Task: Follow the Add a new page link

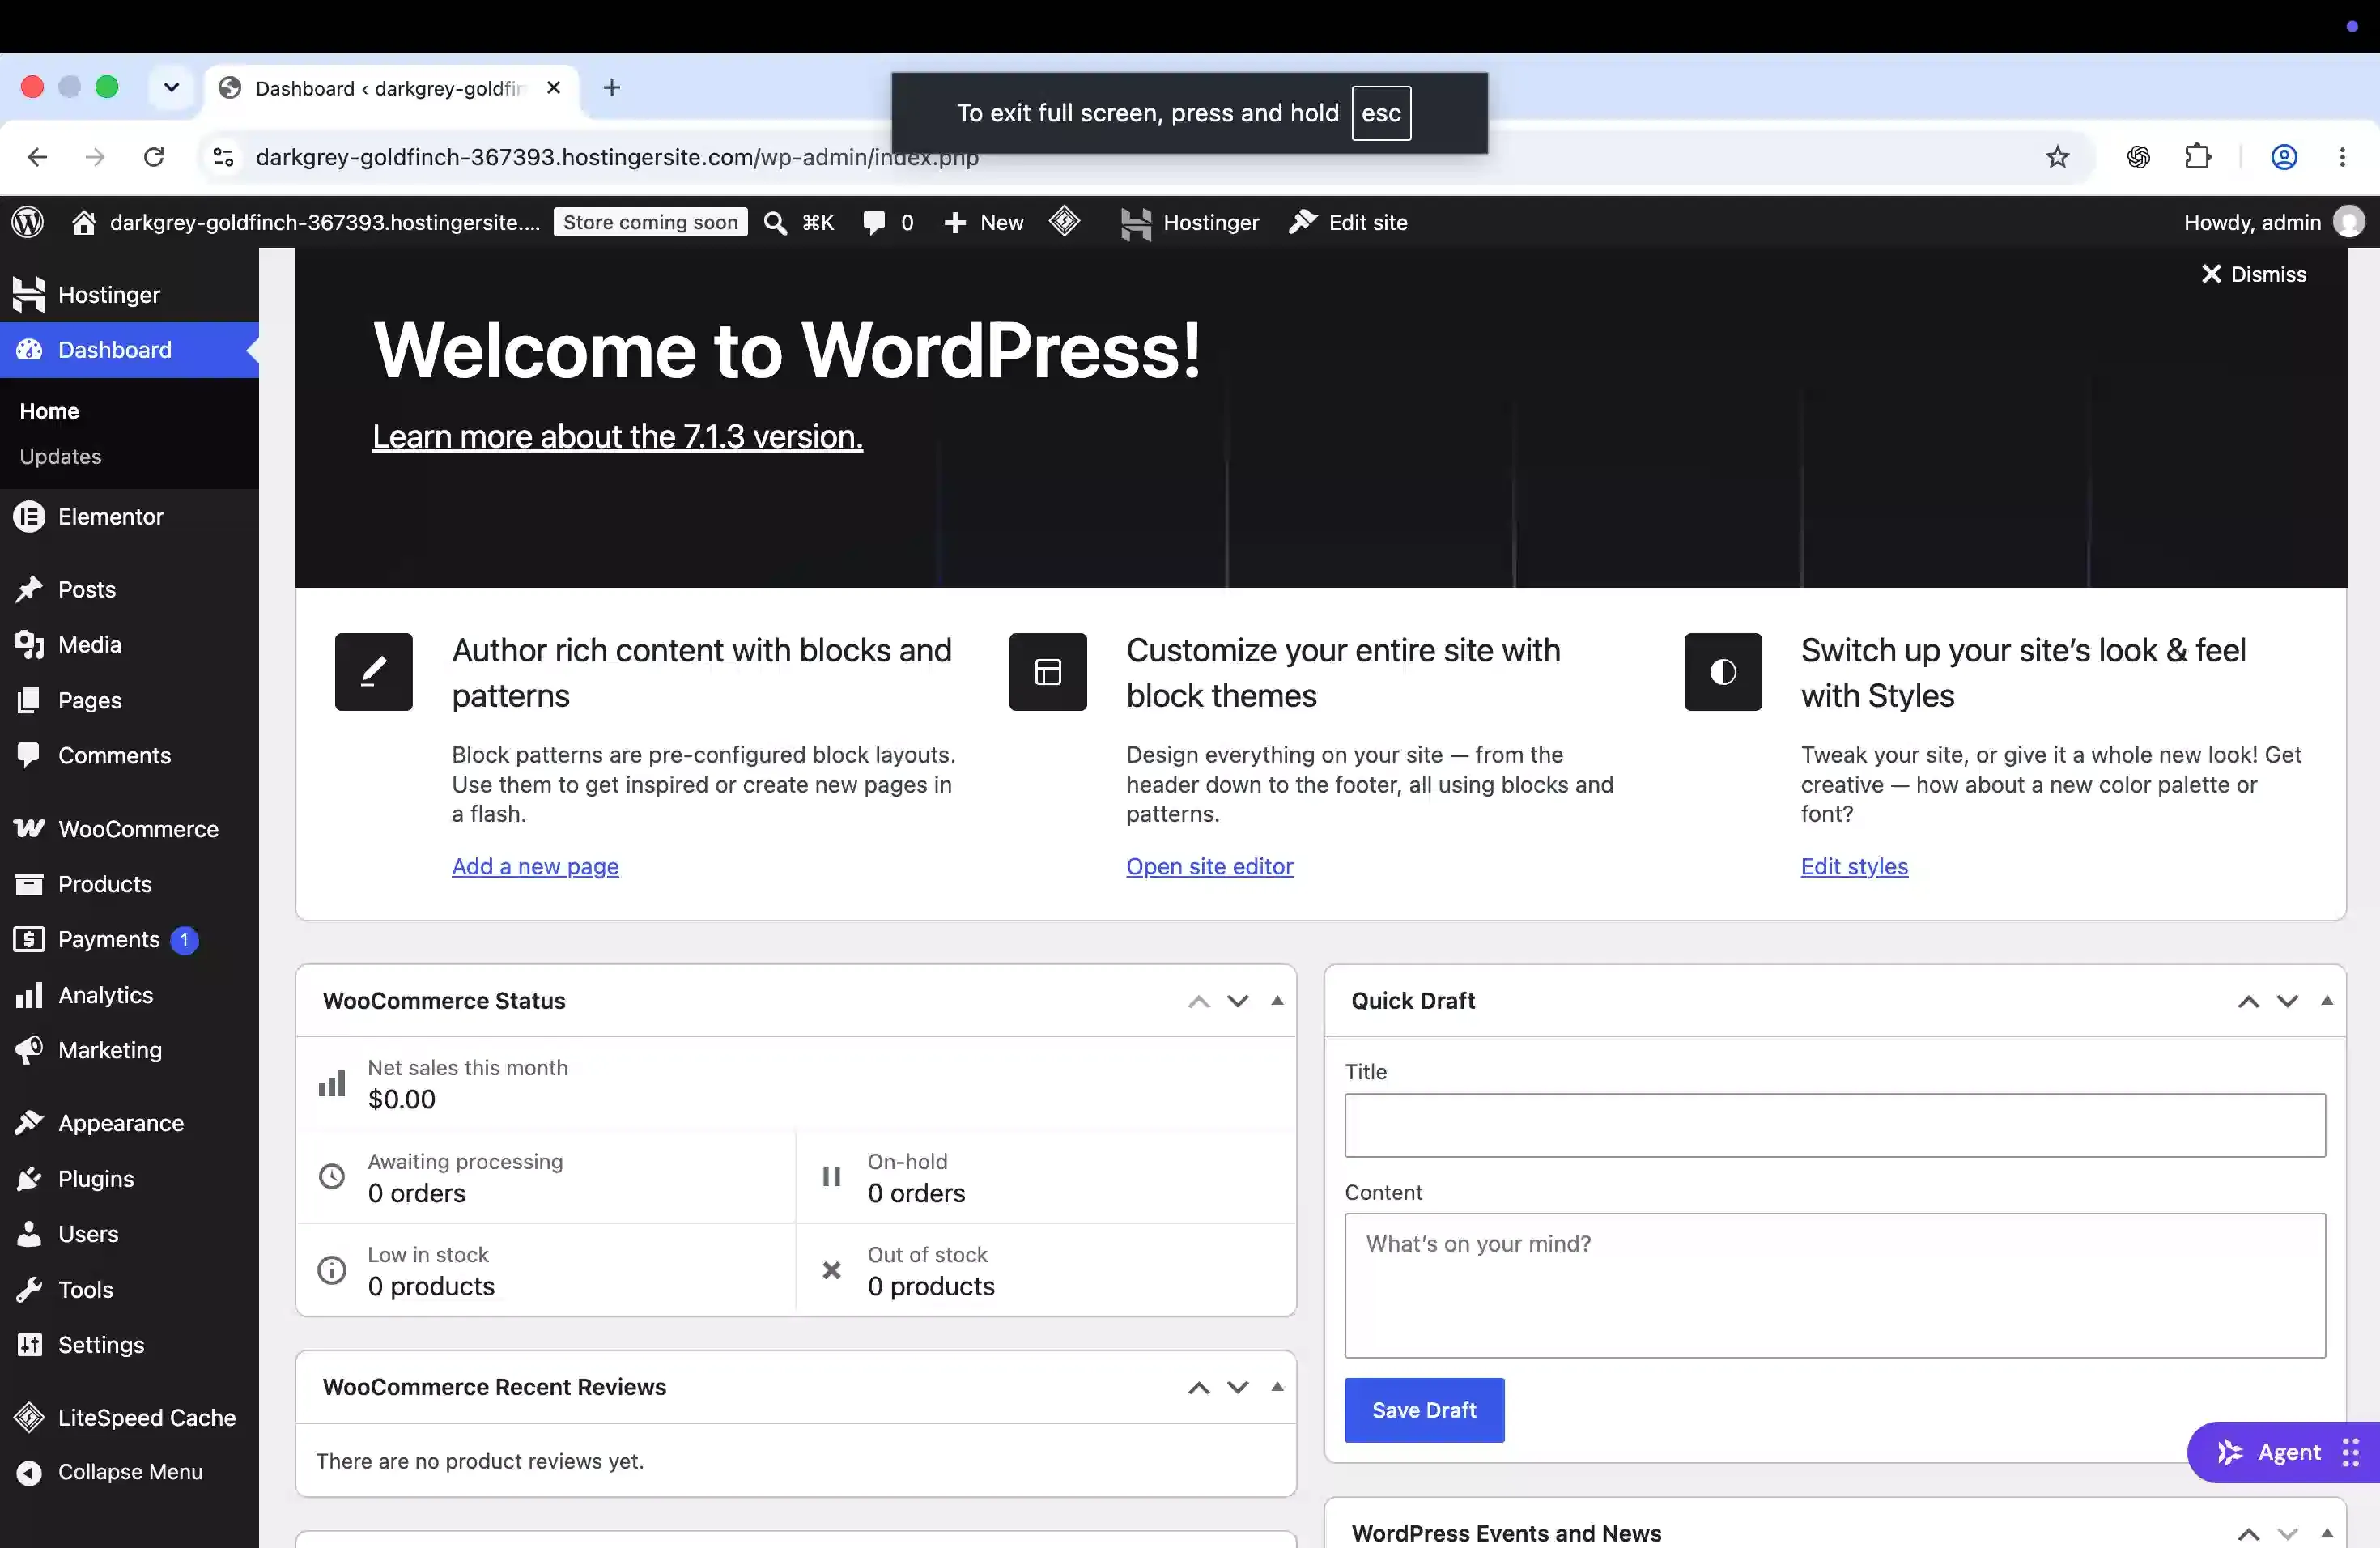Action: click(x=535, y=866)
